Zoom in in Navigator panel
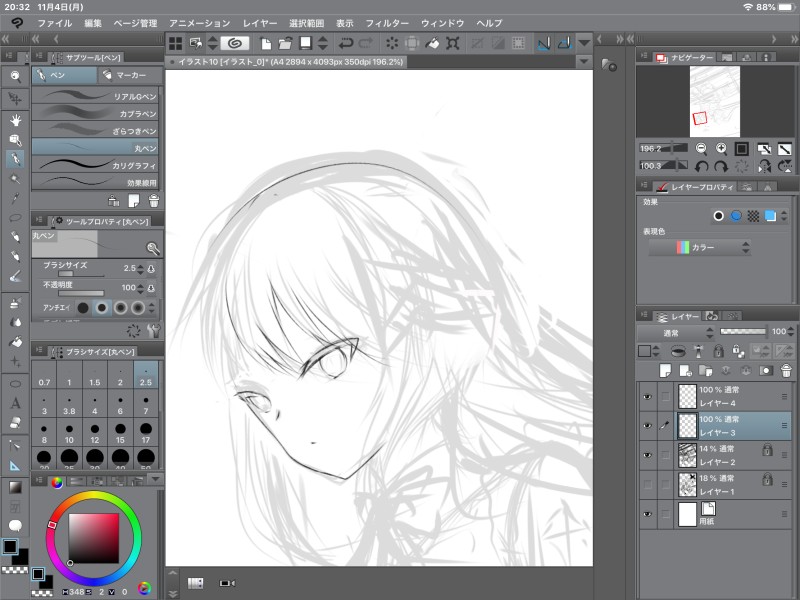800x600 pixels. [x=721, y=148]
